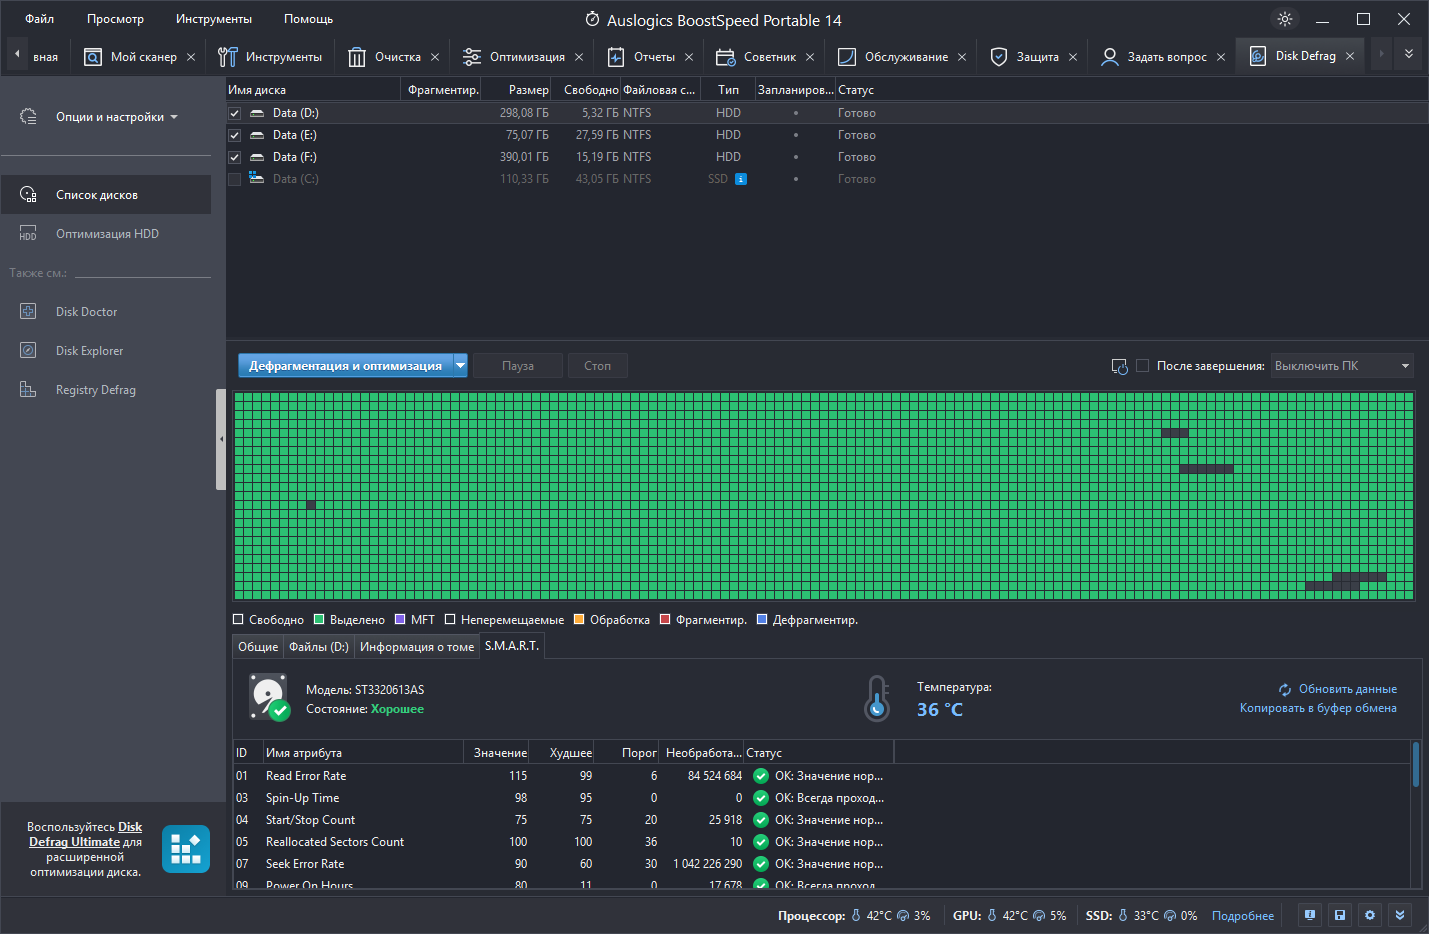This screenshot has width=1429, height=934.
Task: Click the 'Обновить данные' link
Action: (x=1347, y=689)
